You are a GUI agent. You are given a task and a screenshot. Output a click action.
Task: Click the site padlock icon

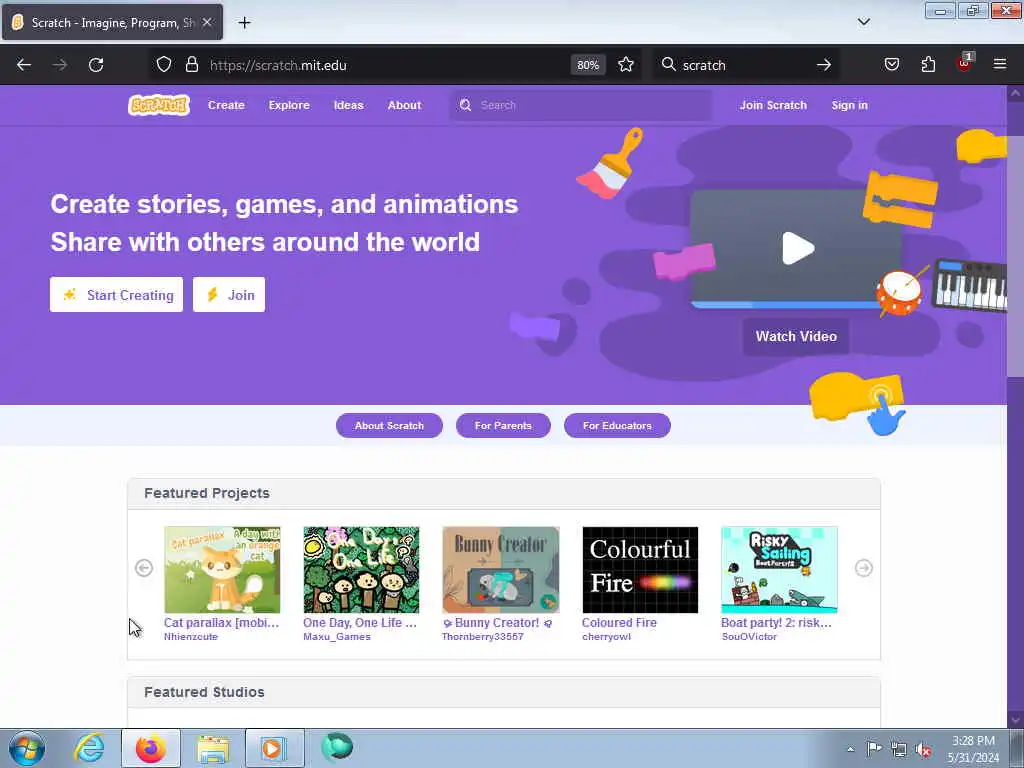tap(191, 65)
